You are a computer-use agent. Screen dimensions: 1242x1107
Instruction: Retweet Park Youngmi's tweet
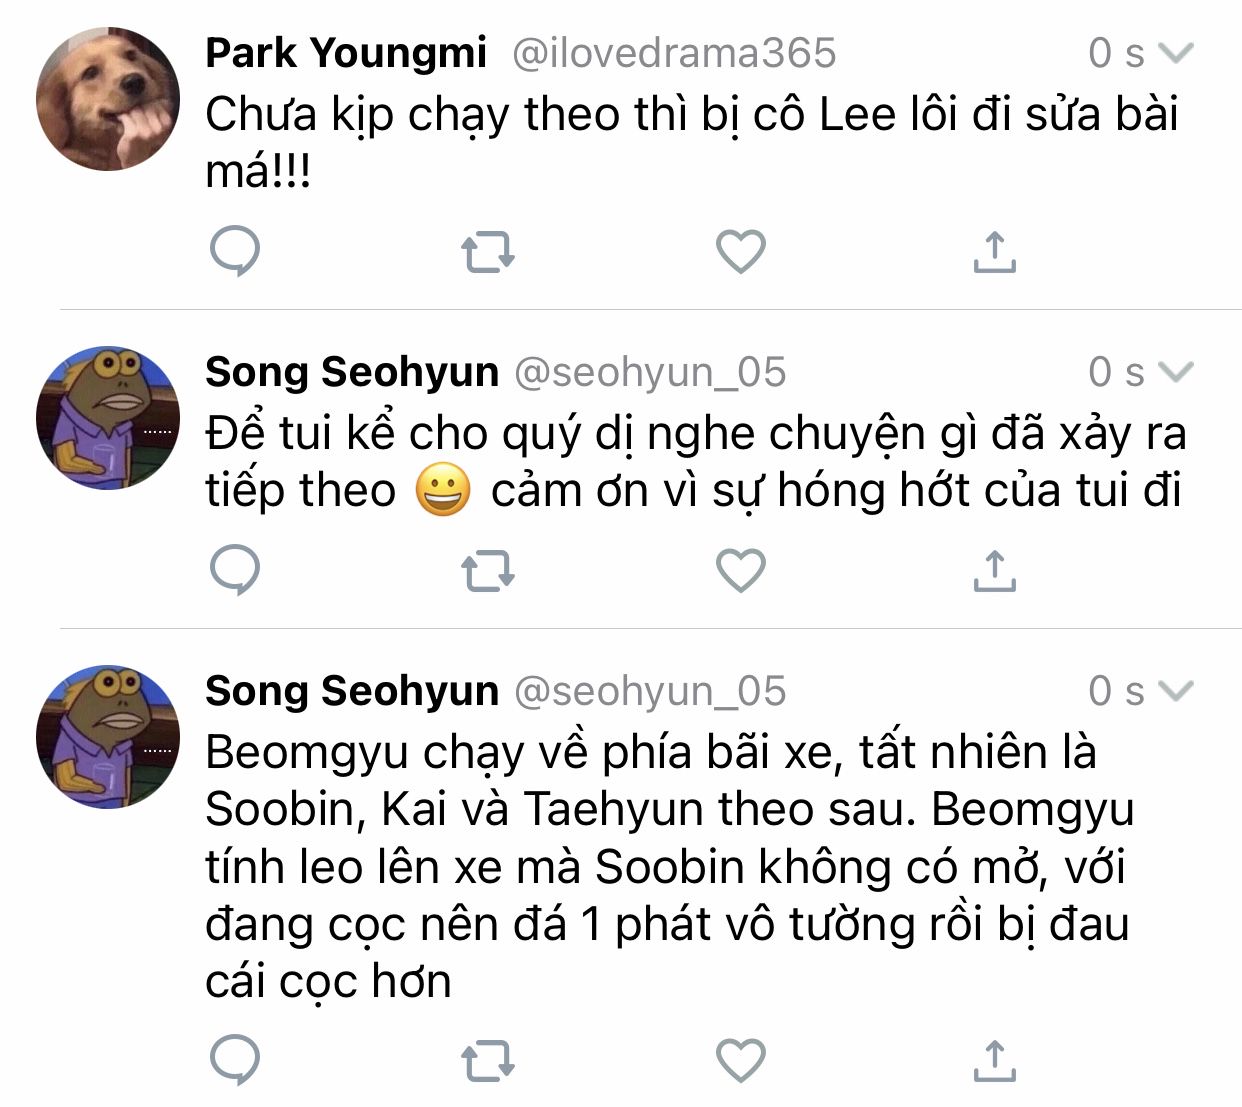coord(488,252)
